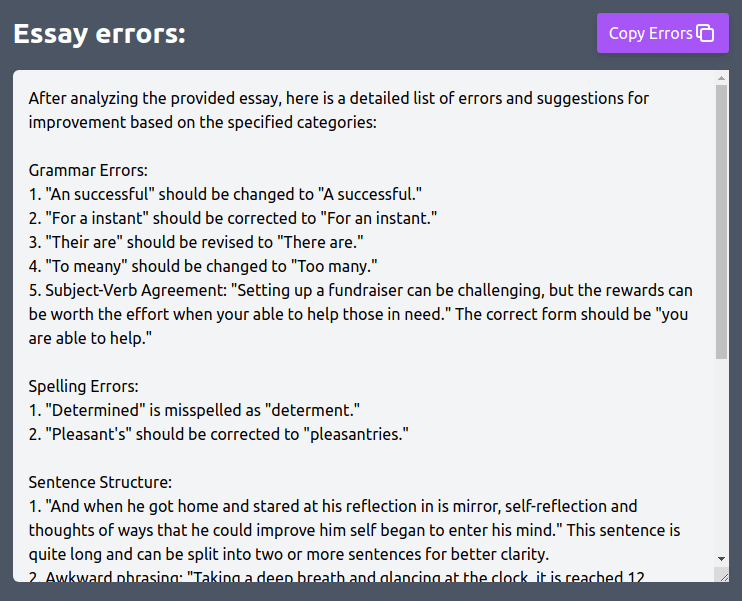Click the "An successful" grammar error line

point(225,194)
